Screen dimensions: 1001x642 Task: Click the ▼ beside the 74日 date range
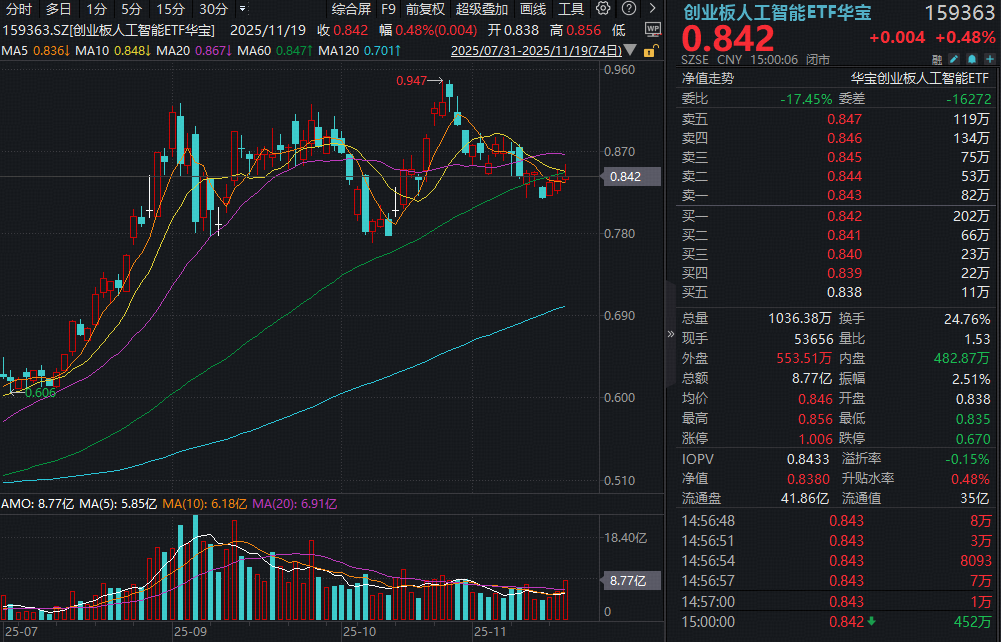point(629,50)
